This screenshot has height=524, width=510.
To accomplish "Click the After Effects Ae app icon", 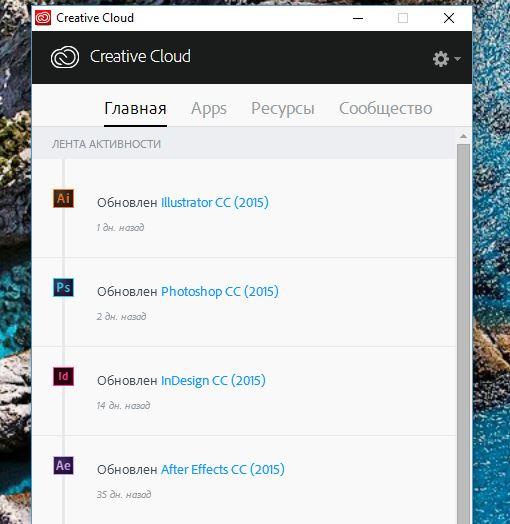I will click(x=63, y=466).
